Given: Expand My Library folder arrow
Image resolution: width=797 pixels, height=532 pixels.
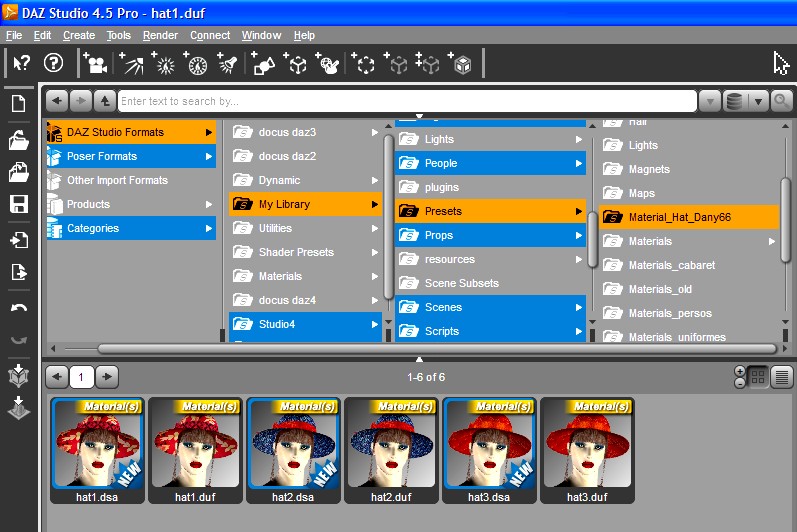Looking at the screenshot, I should [375, 204].
